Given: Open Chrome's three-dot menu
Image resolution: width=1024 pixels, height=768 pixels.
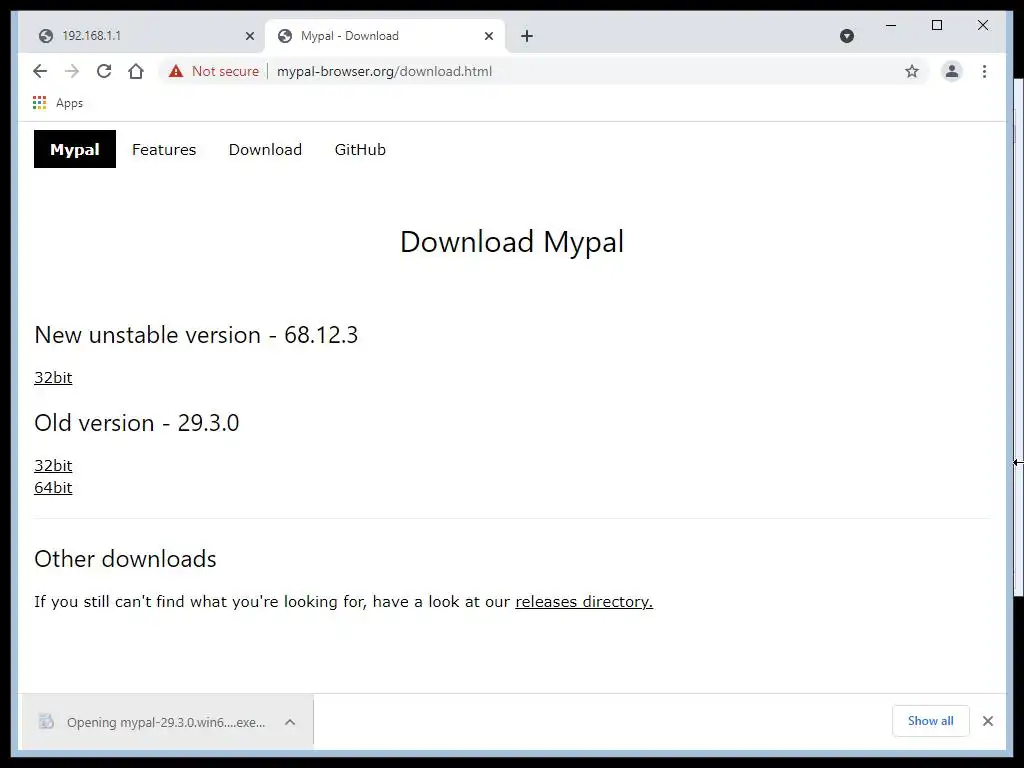Looking at the screenshot, I should pyautogui.click(x=984, y=71).
